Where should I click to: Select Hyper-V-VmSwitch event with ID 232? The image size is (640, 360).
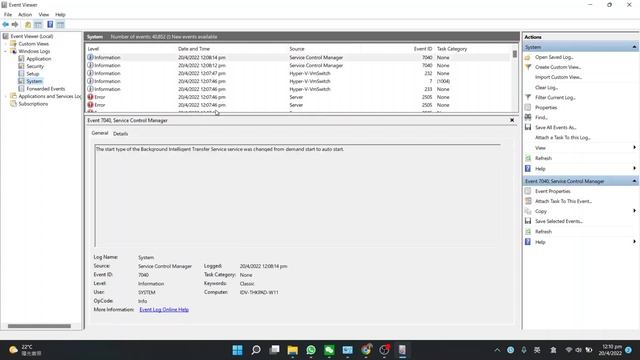(x=298, y=73)
